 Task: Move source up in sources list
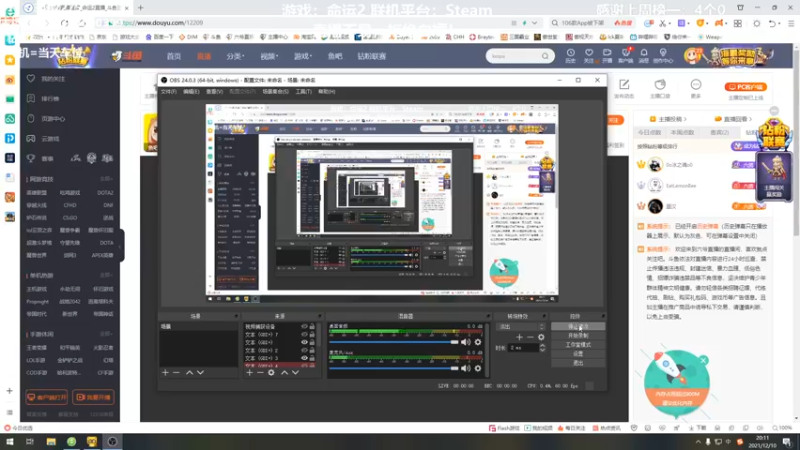[x=284, y=373]
